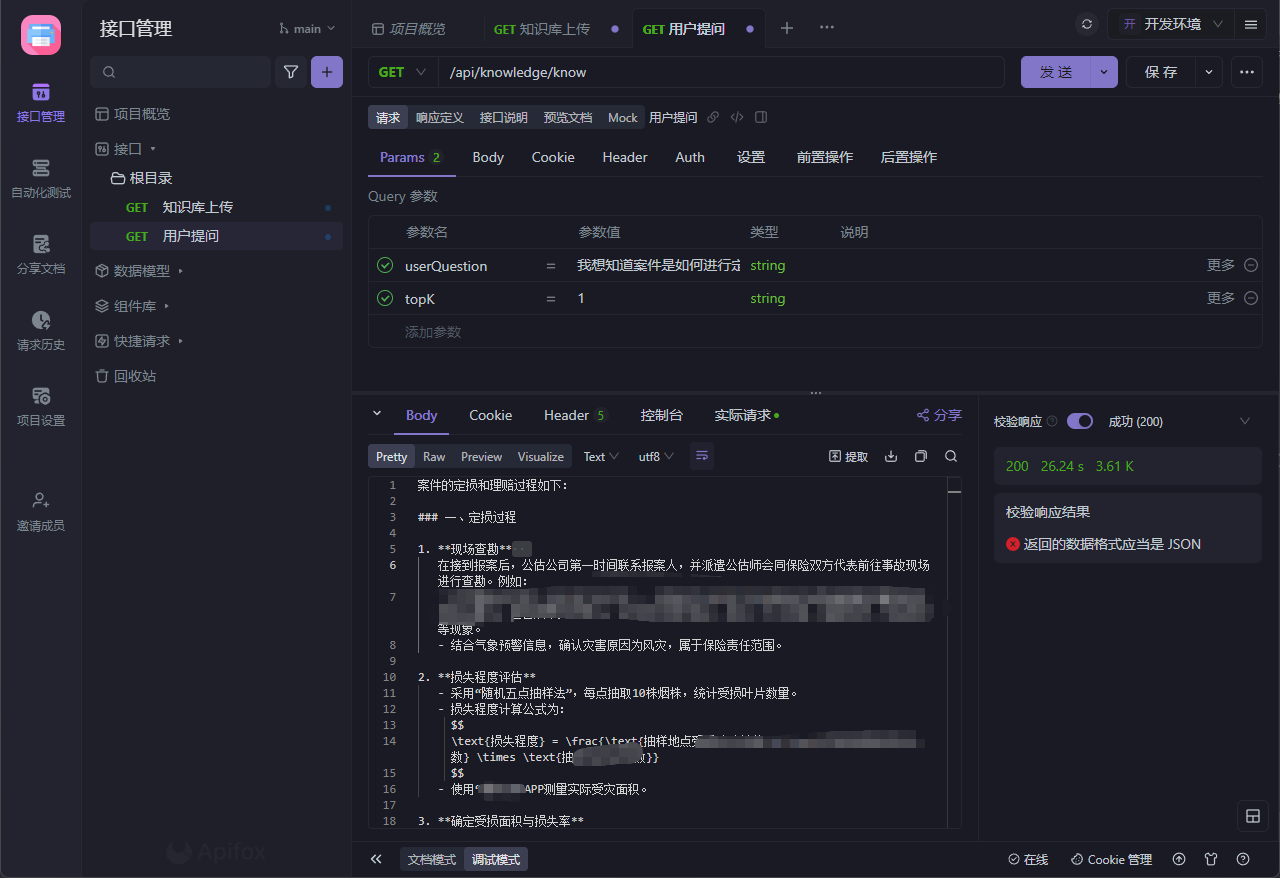Click the request URL input field

pos(720,72)
